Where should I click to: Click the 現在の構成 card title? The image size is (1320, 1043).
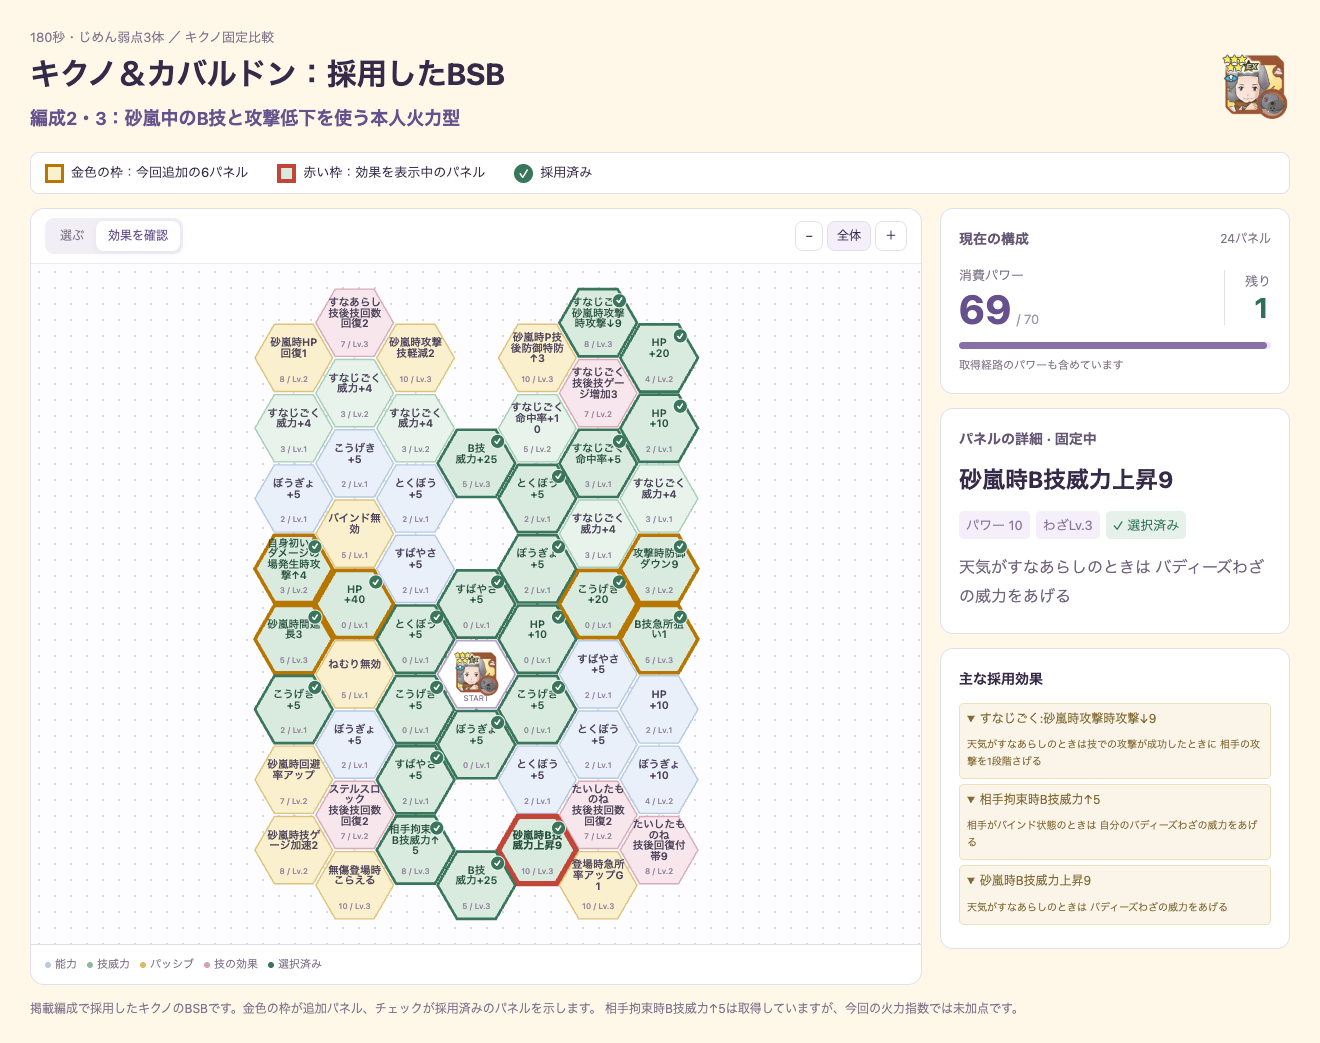(993, 239)
